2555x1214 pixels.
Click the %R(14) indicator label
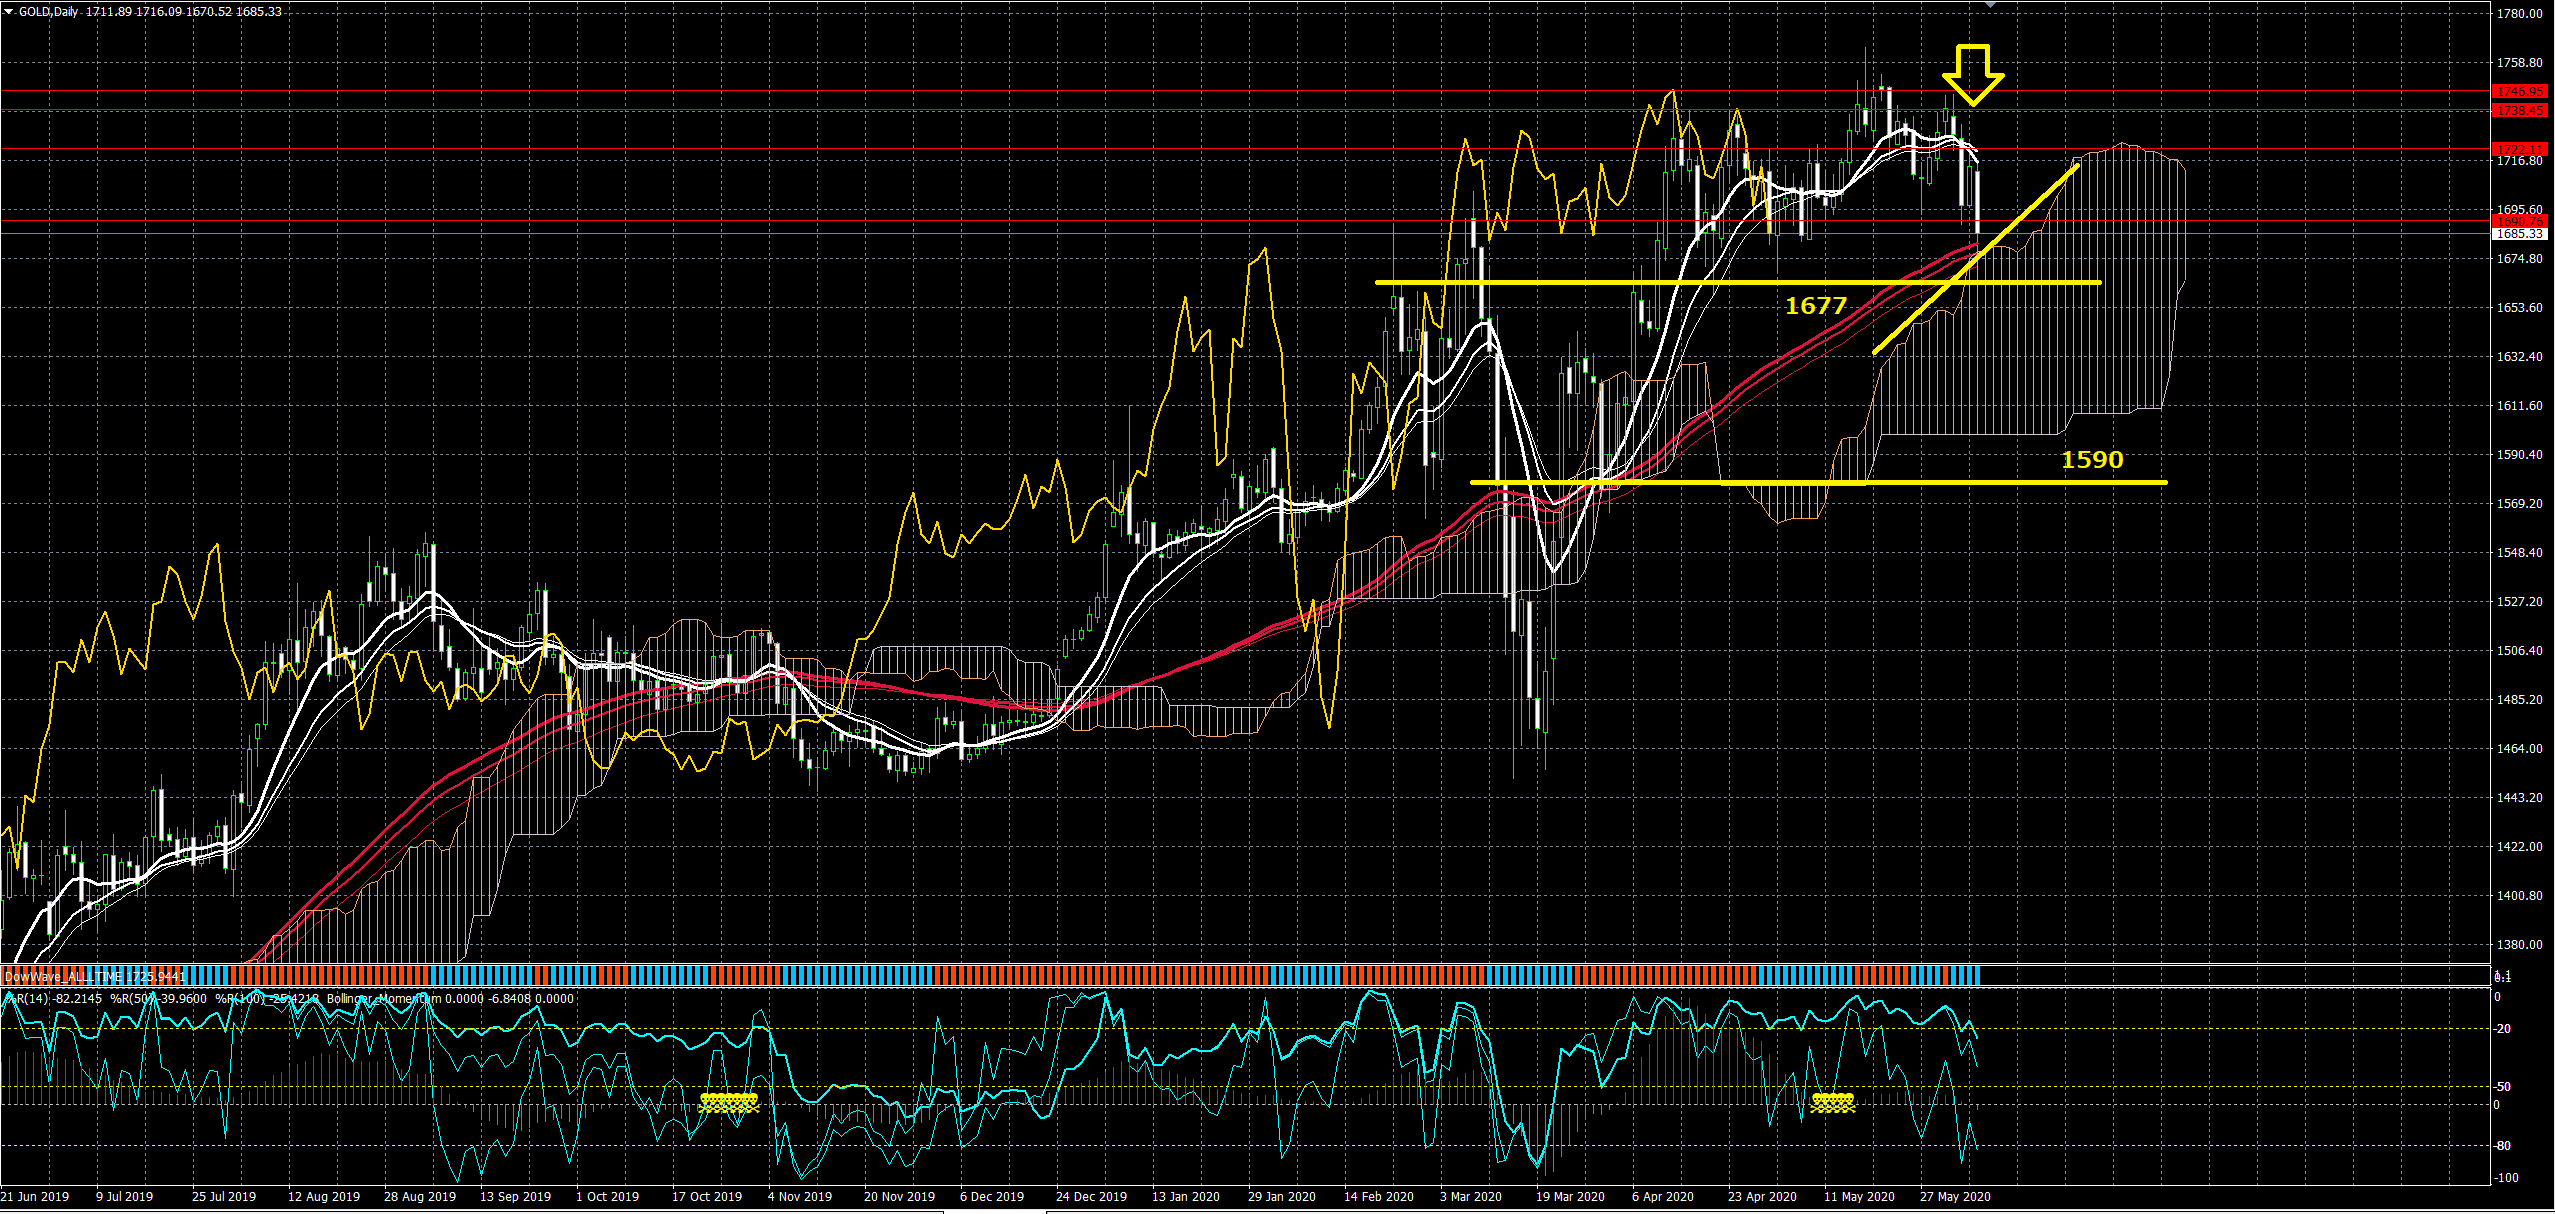[x=28, y=998]
